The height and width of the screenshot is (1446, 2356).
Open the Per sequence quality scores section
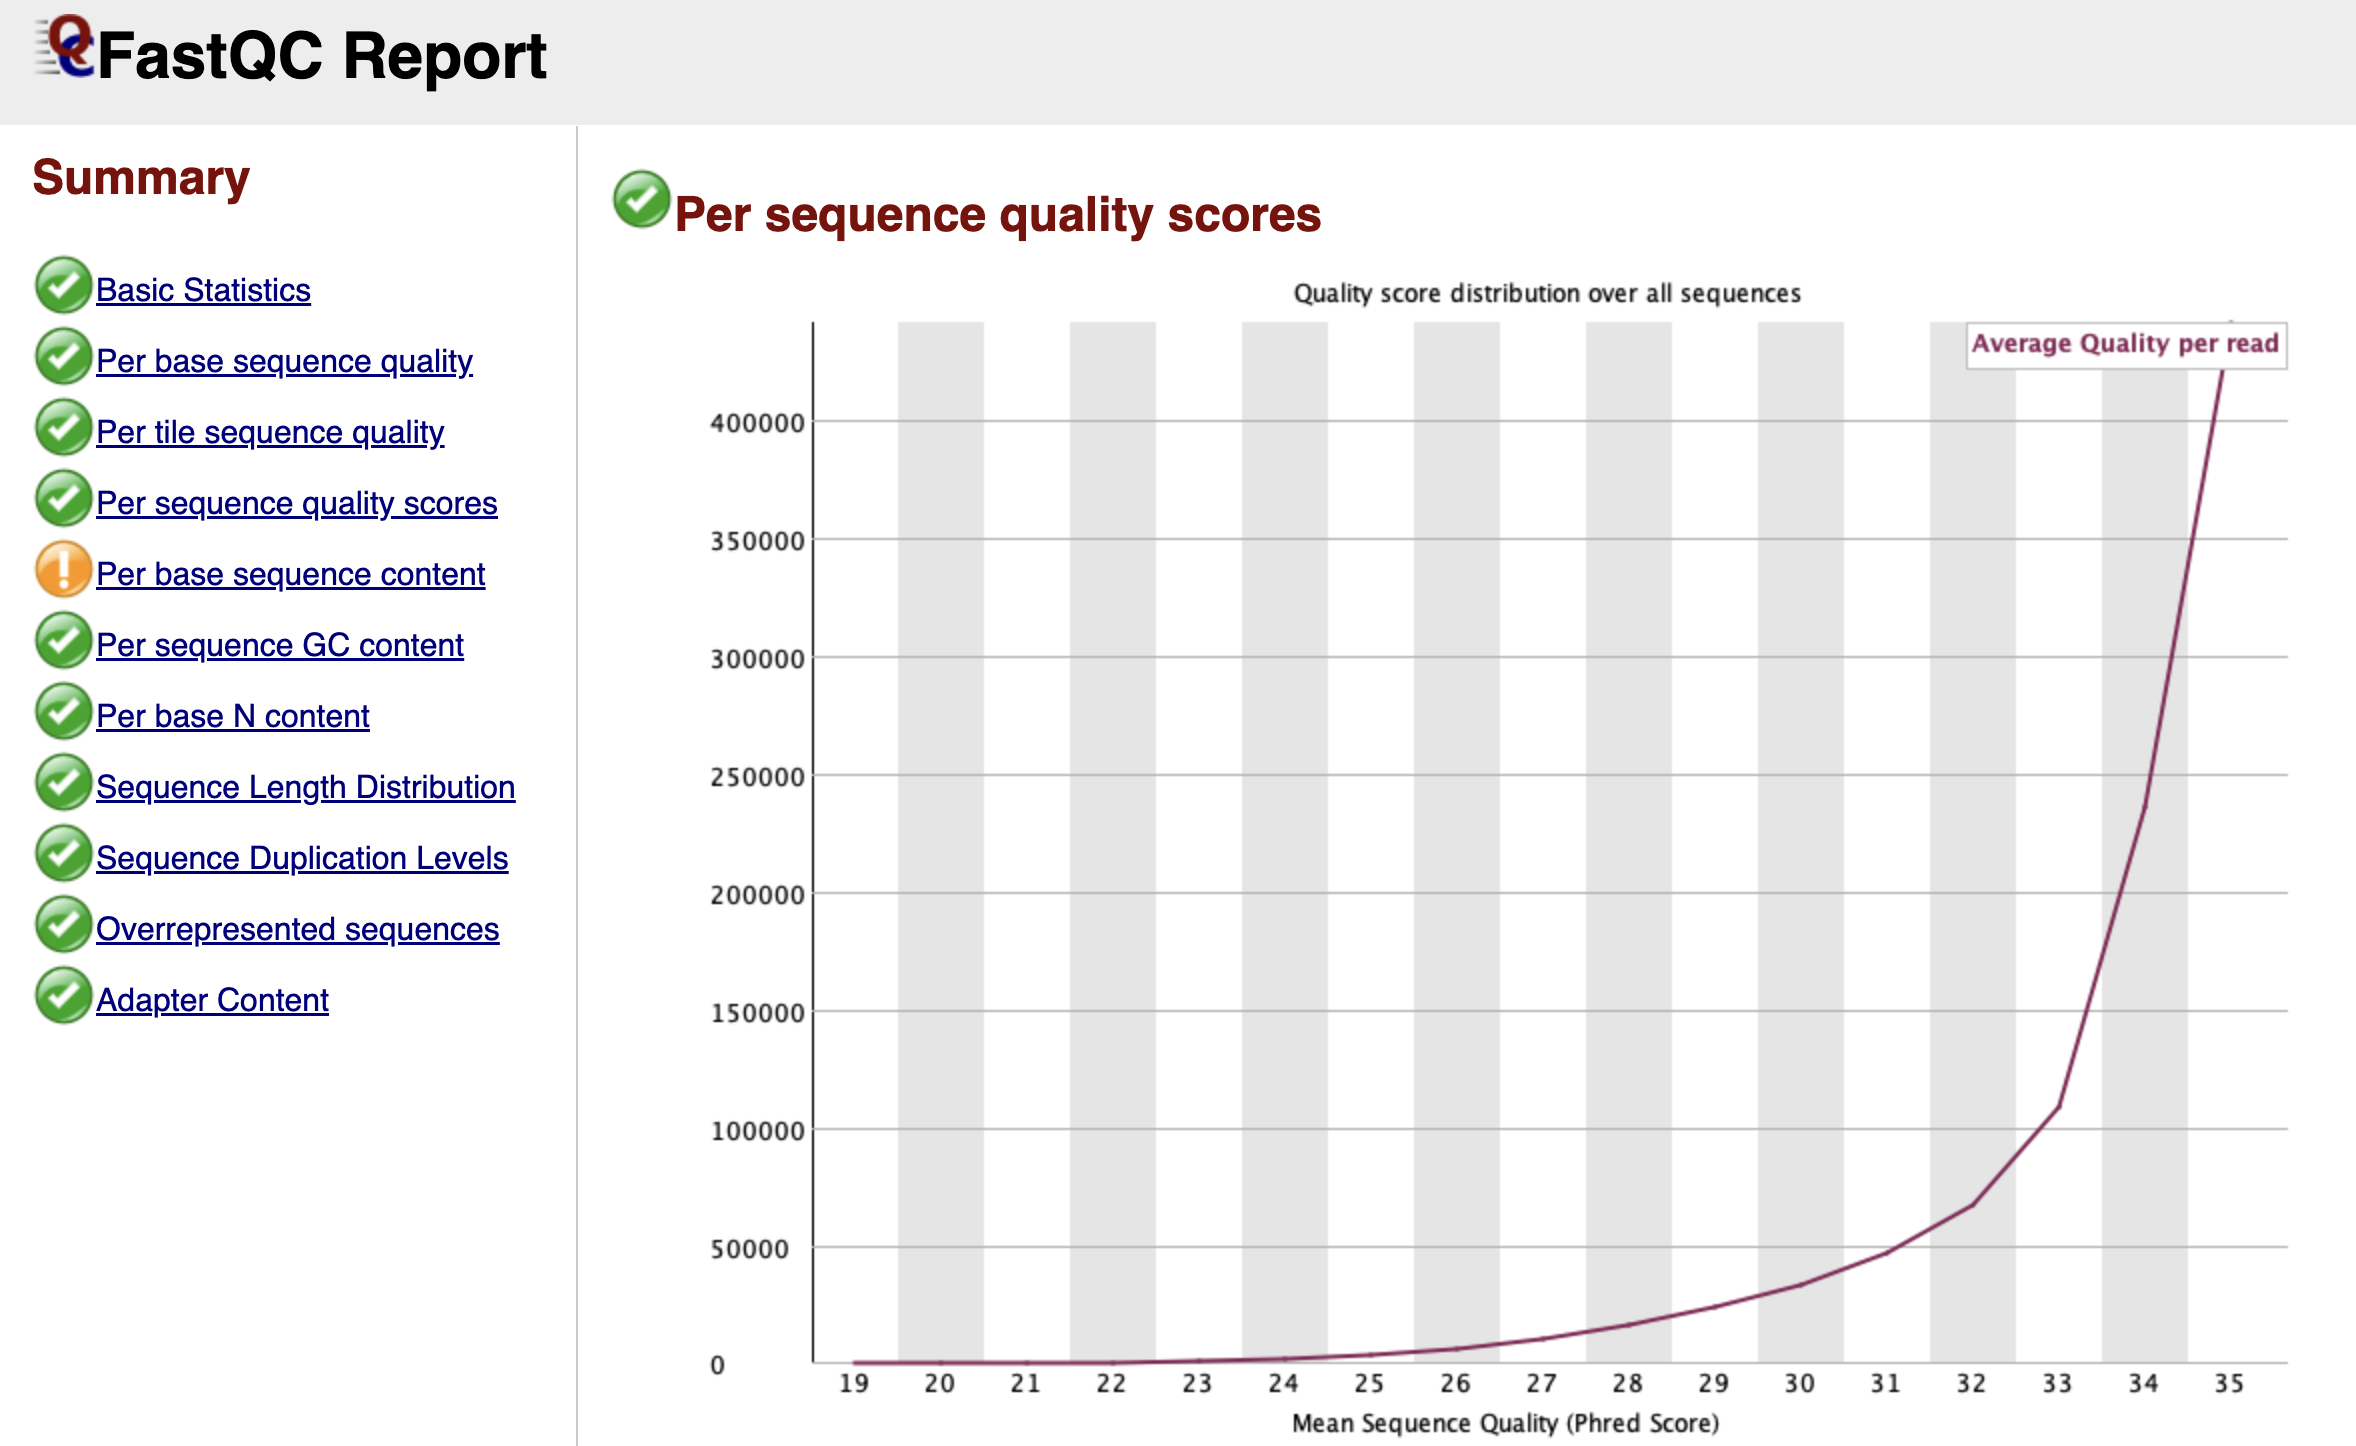tap(296, 503)
